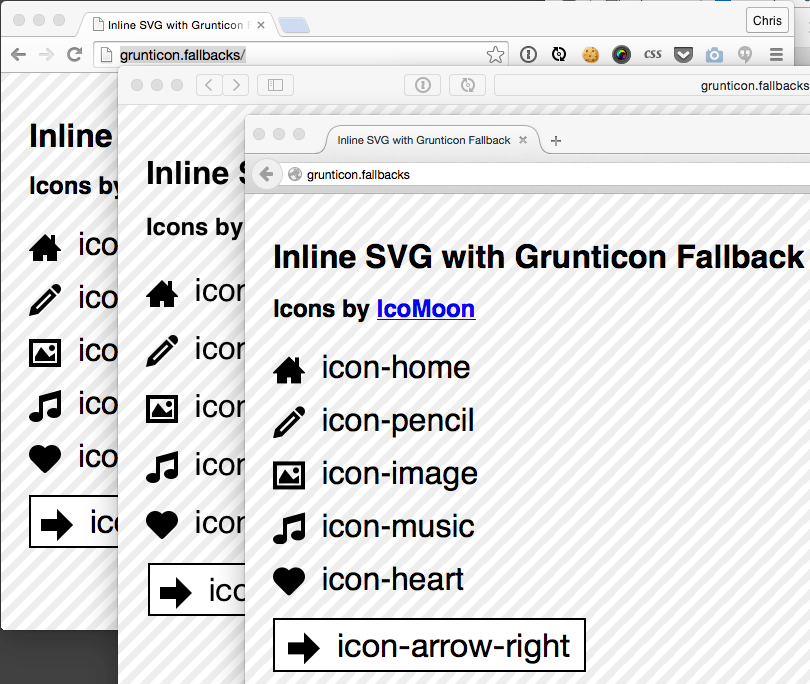810x684 pixels.
Task: Click the heart icon in the Chrome page
Action: coord(45,459)
